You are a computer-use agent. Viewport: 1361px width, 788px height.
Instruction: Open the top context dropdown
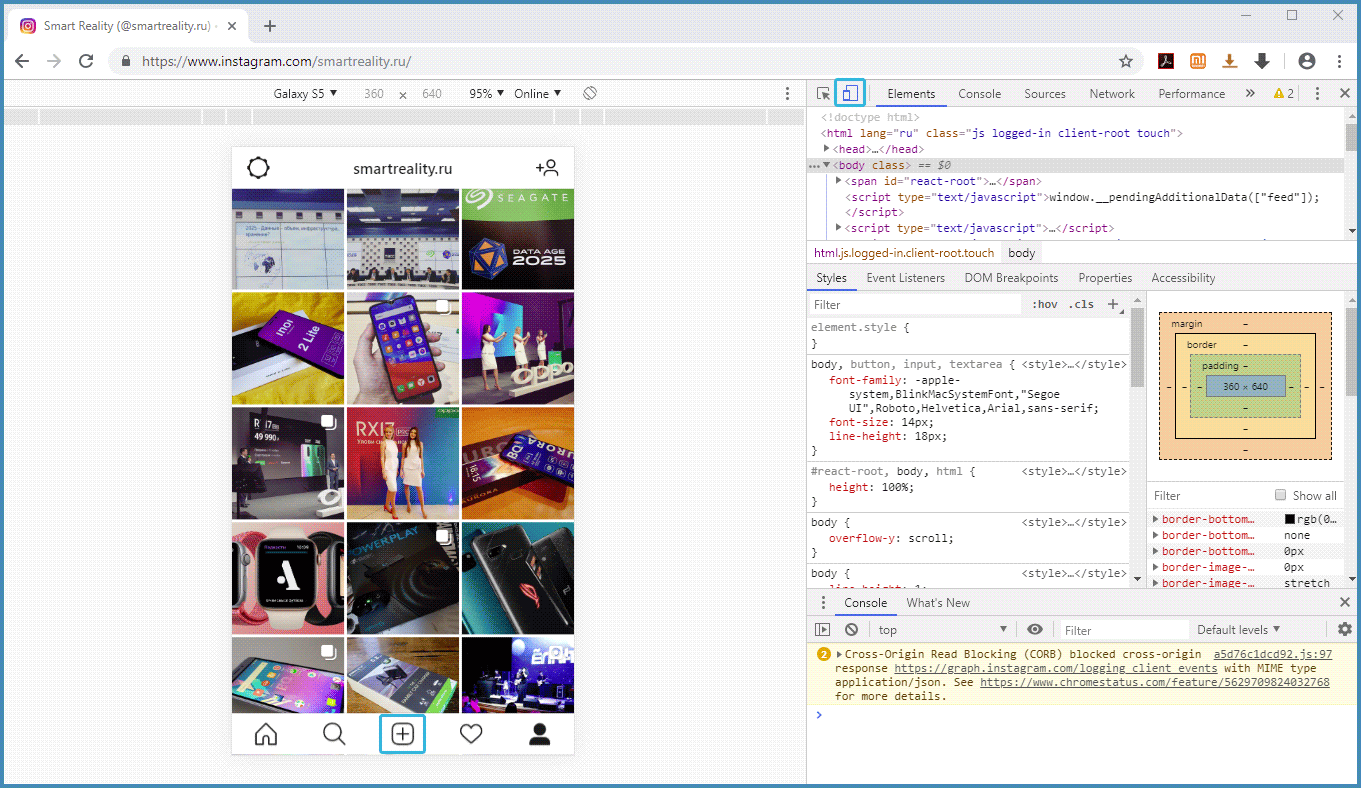click(942, 630)
